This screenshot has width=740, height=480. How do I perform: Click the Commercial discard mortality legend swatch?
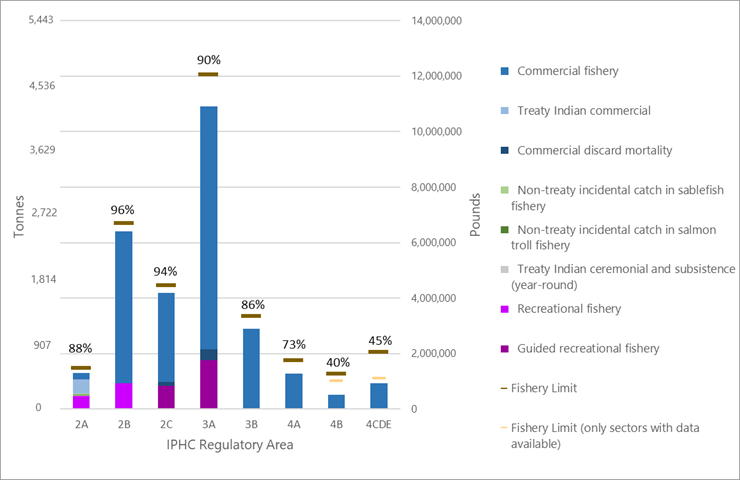click(x=503, y=151)
